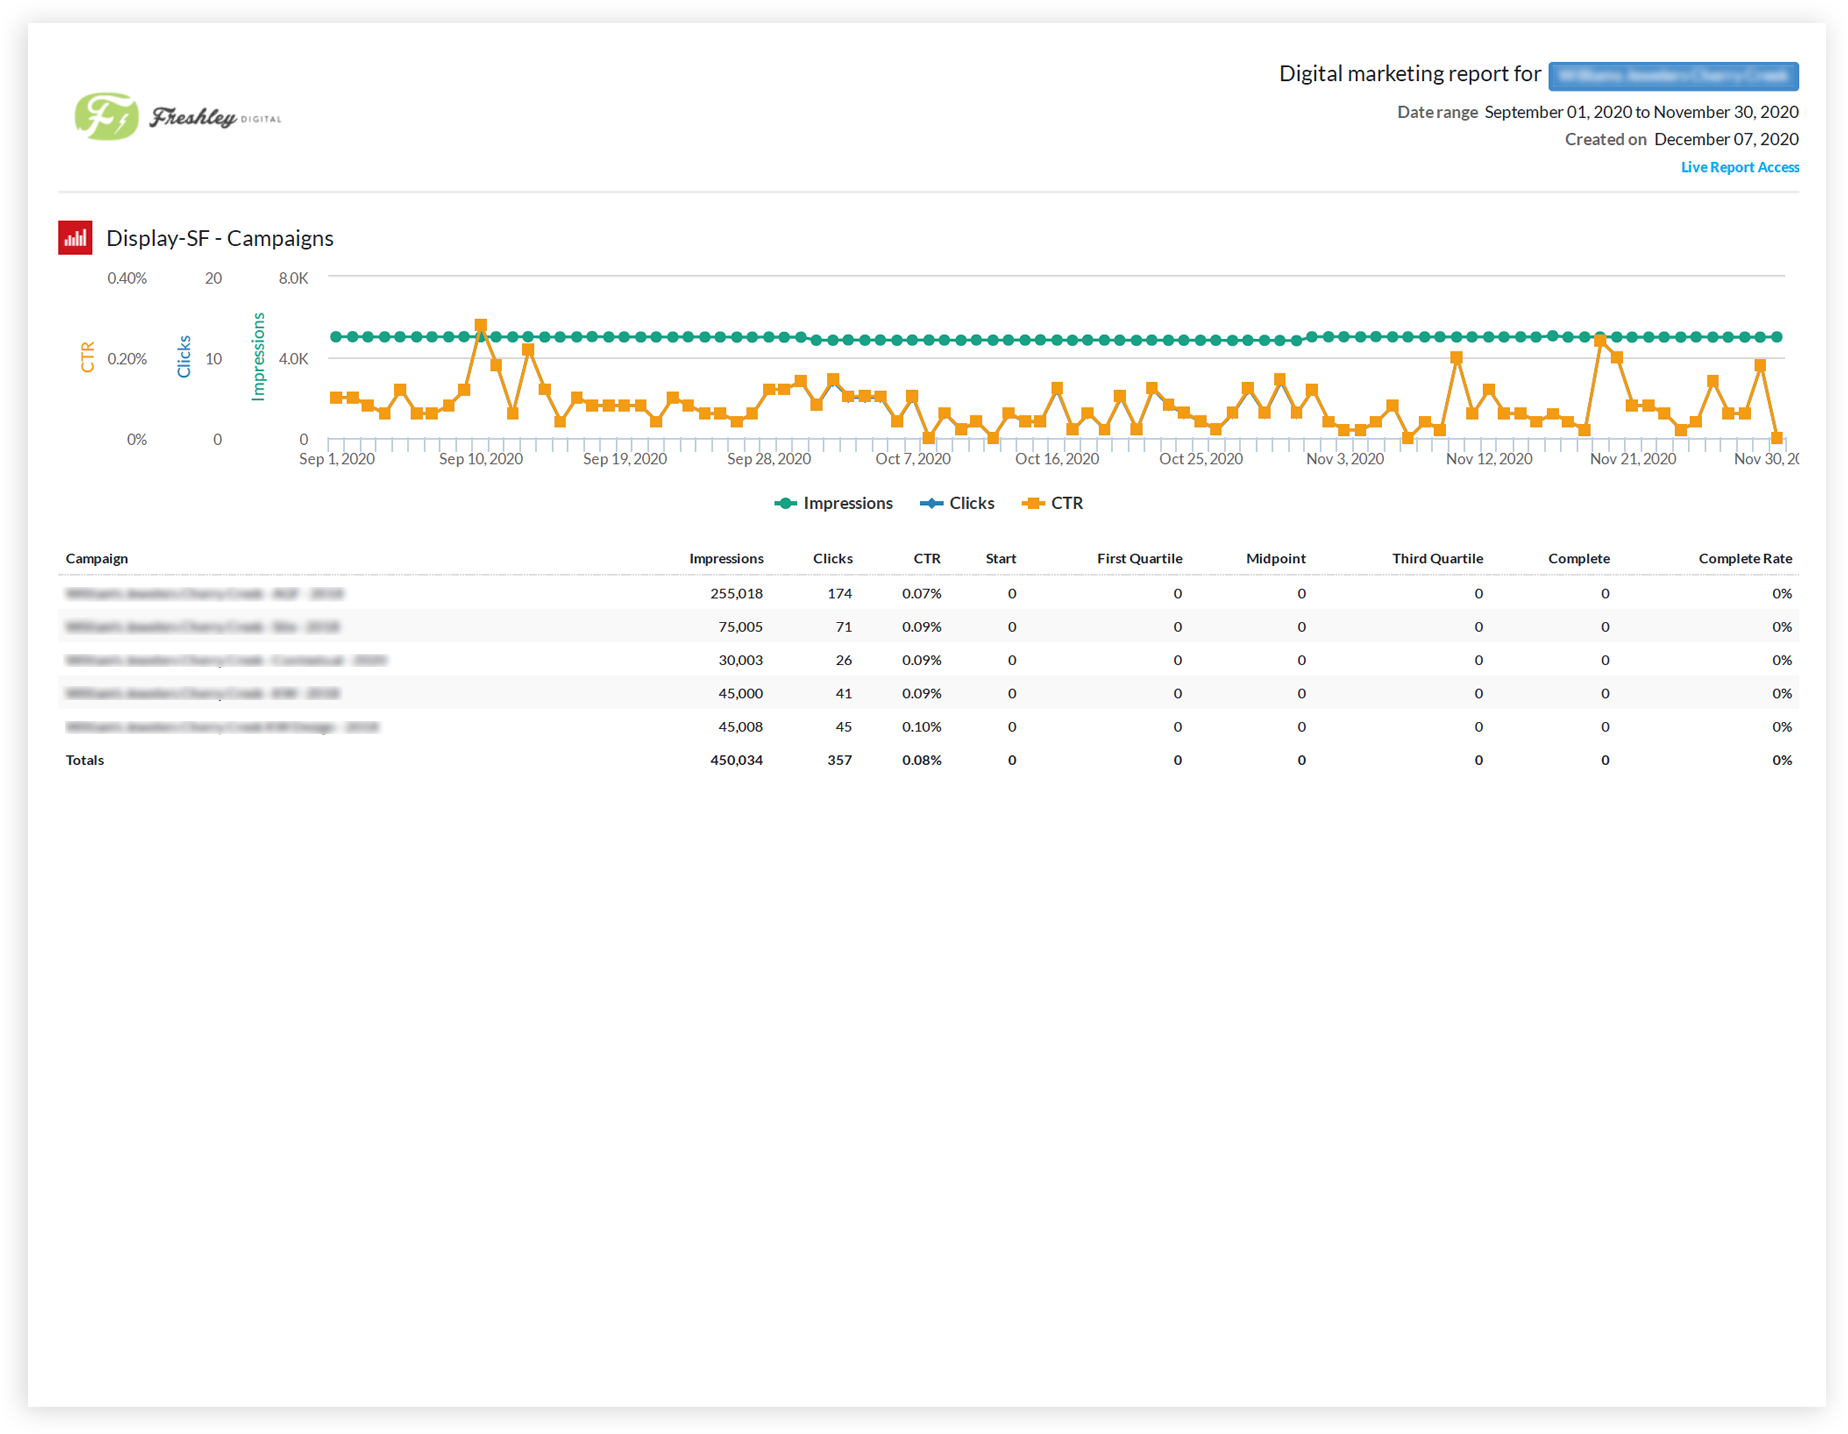Screen dimensions: 1848x1434
Task: Click the orange CTR axis label
Action: tap(88, 356)
